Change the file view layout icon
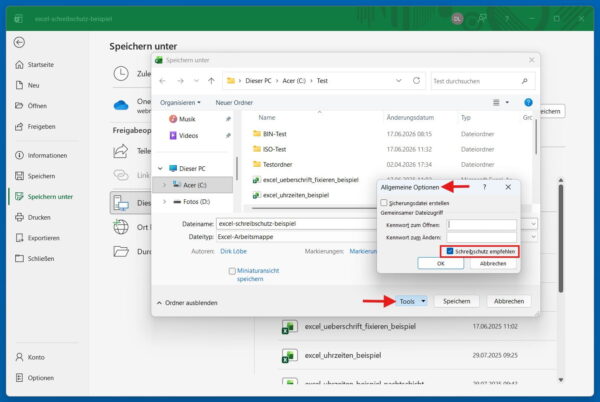The height and width of the screenshot is (402, 600). pos(496,103)
